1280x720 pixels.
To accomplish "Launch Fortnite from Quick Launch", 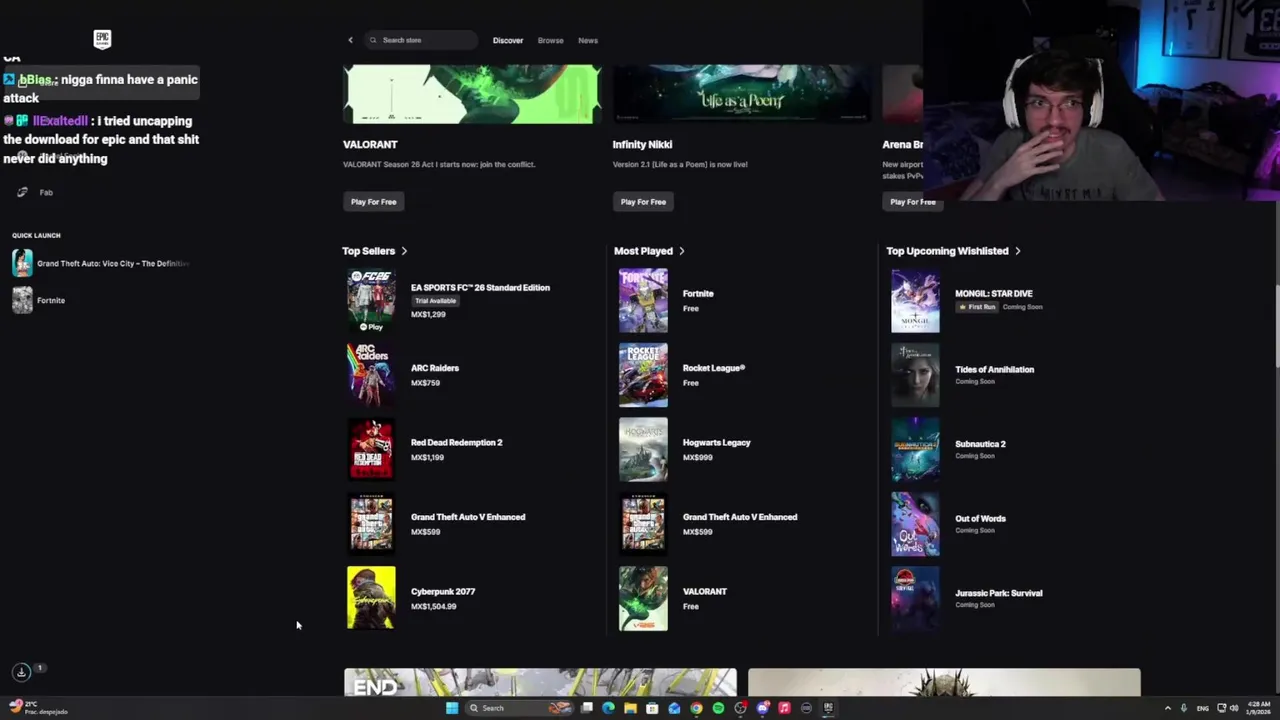I will [40, 300].
